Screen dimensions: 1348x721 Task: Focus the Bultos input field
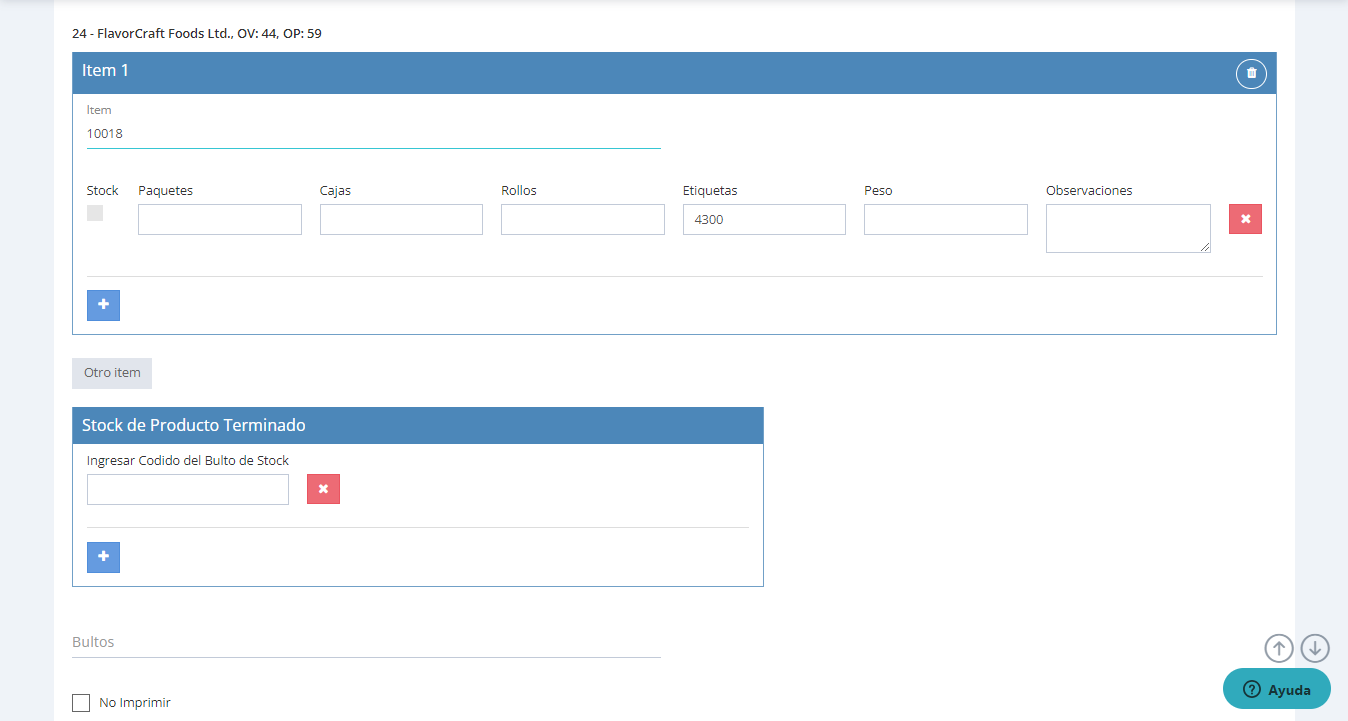[366, 642]
